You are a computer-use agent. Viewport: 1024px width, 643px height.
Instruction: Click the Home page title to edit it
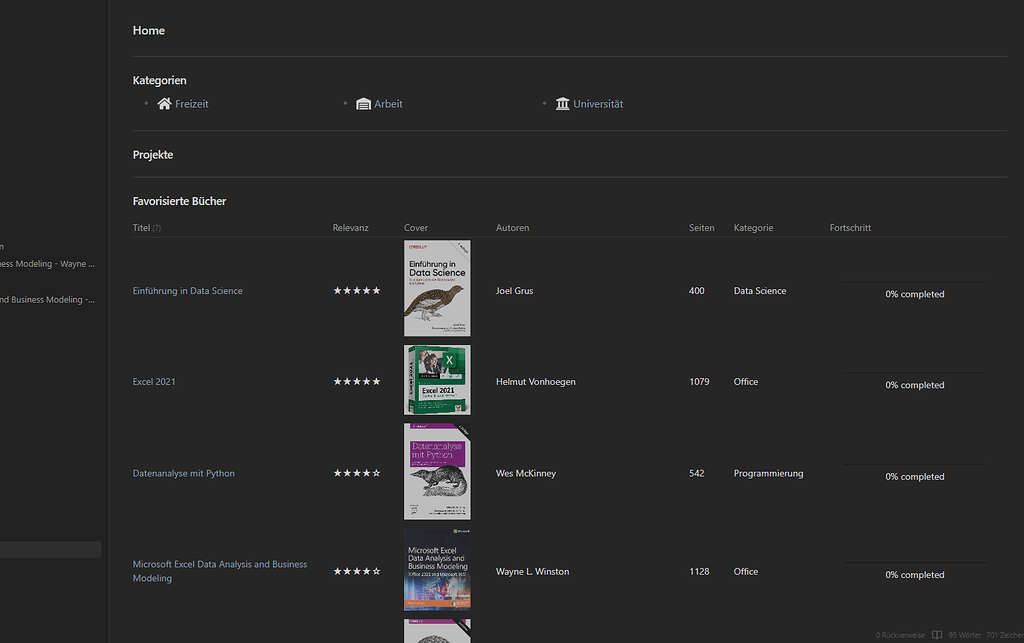pos(148,30)
